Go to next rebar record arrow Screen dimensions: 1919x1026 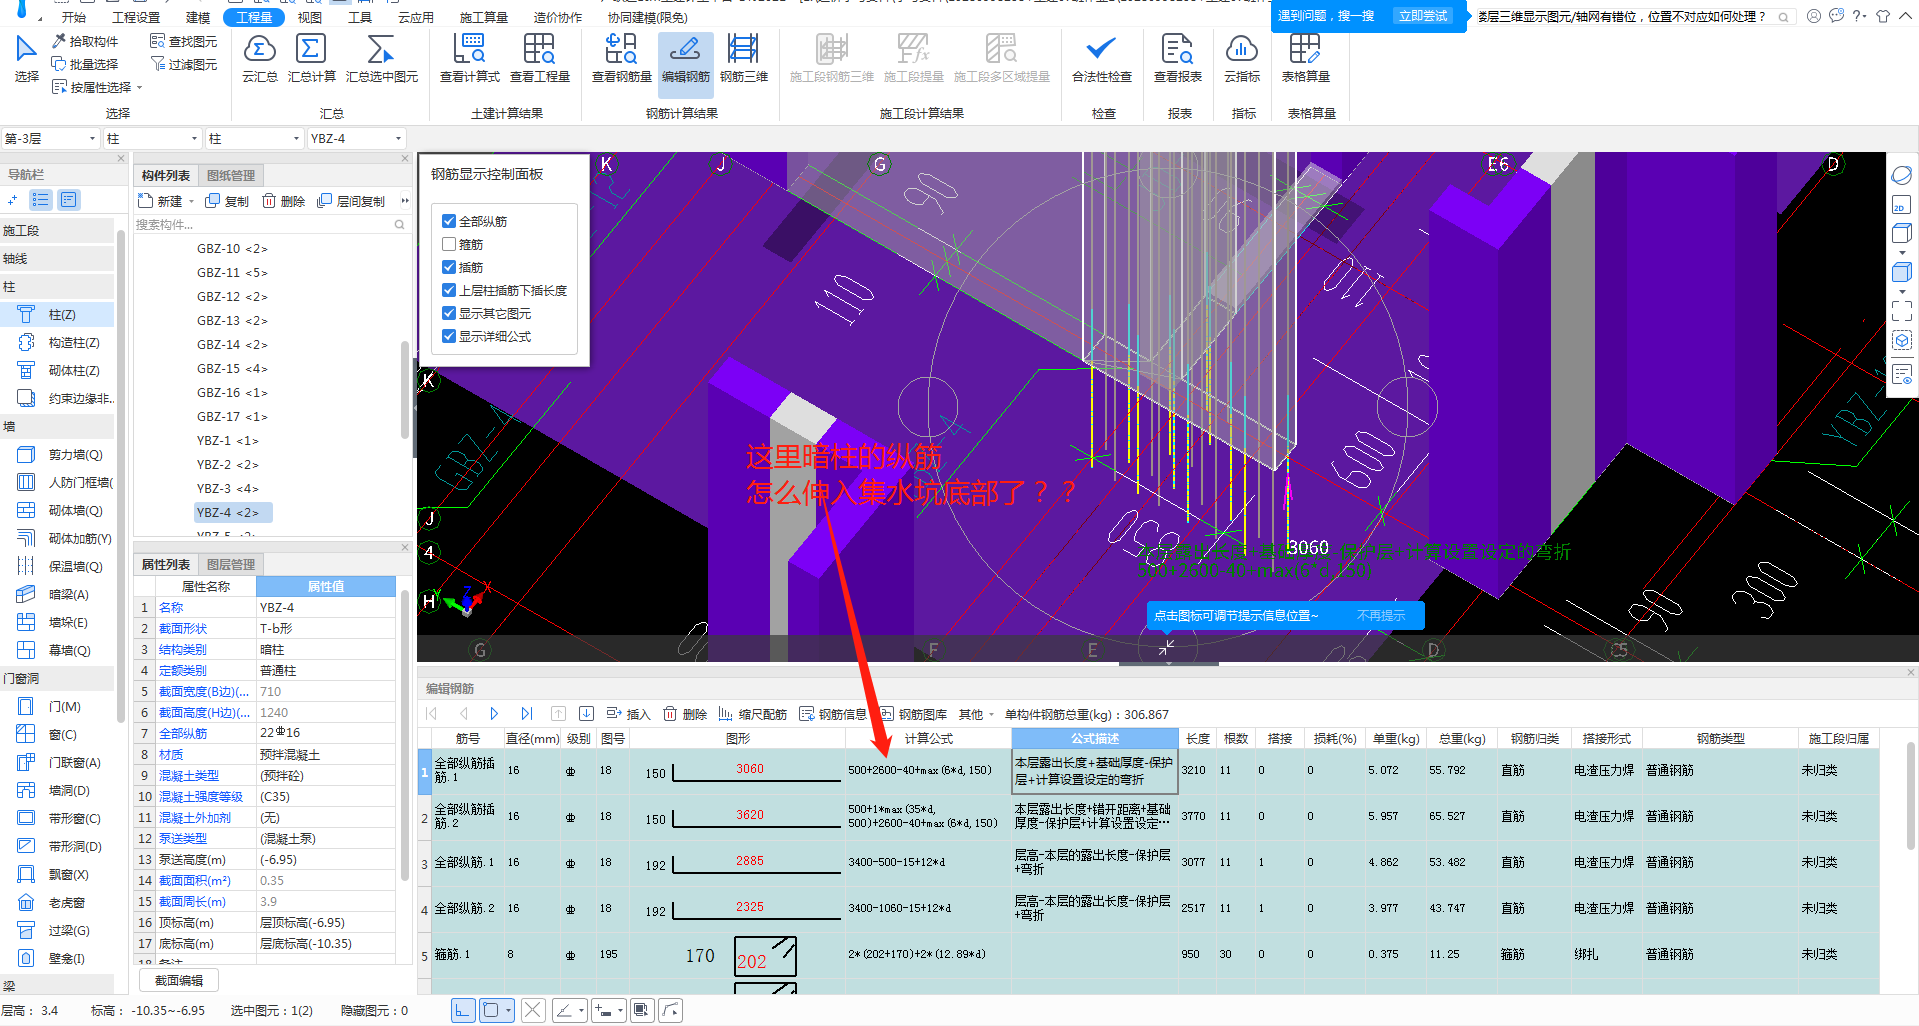point(494,714)
